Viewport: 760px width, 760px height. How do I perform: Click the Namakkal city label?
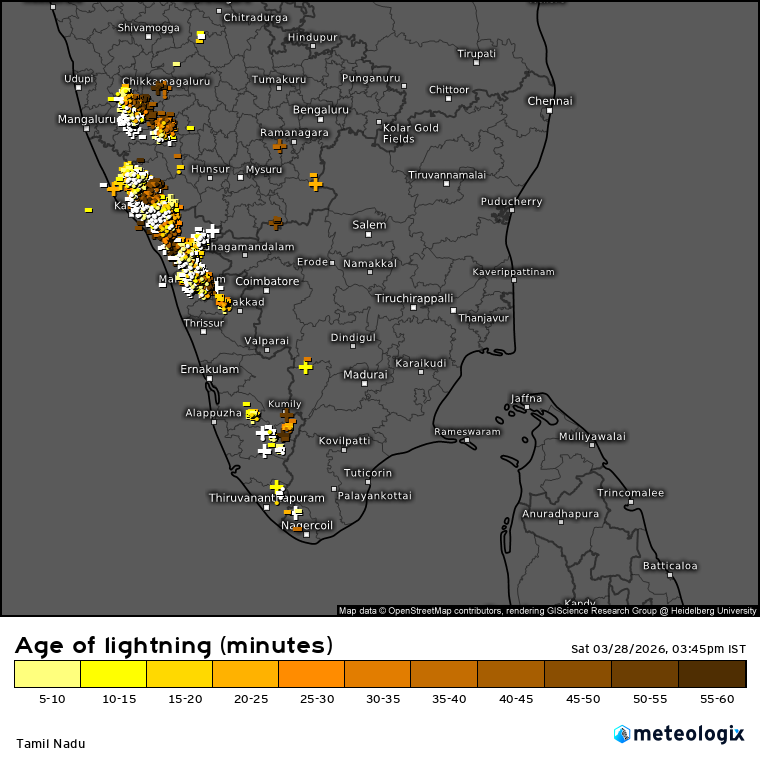click(370, 264)
